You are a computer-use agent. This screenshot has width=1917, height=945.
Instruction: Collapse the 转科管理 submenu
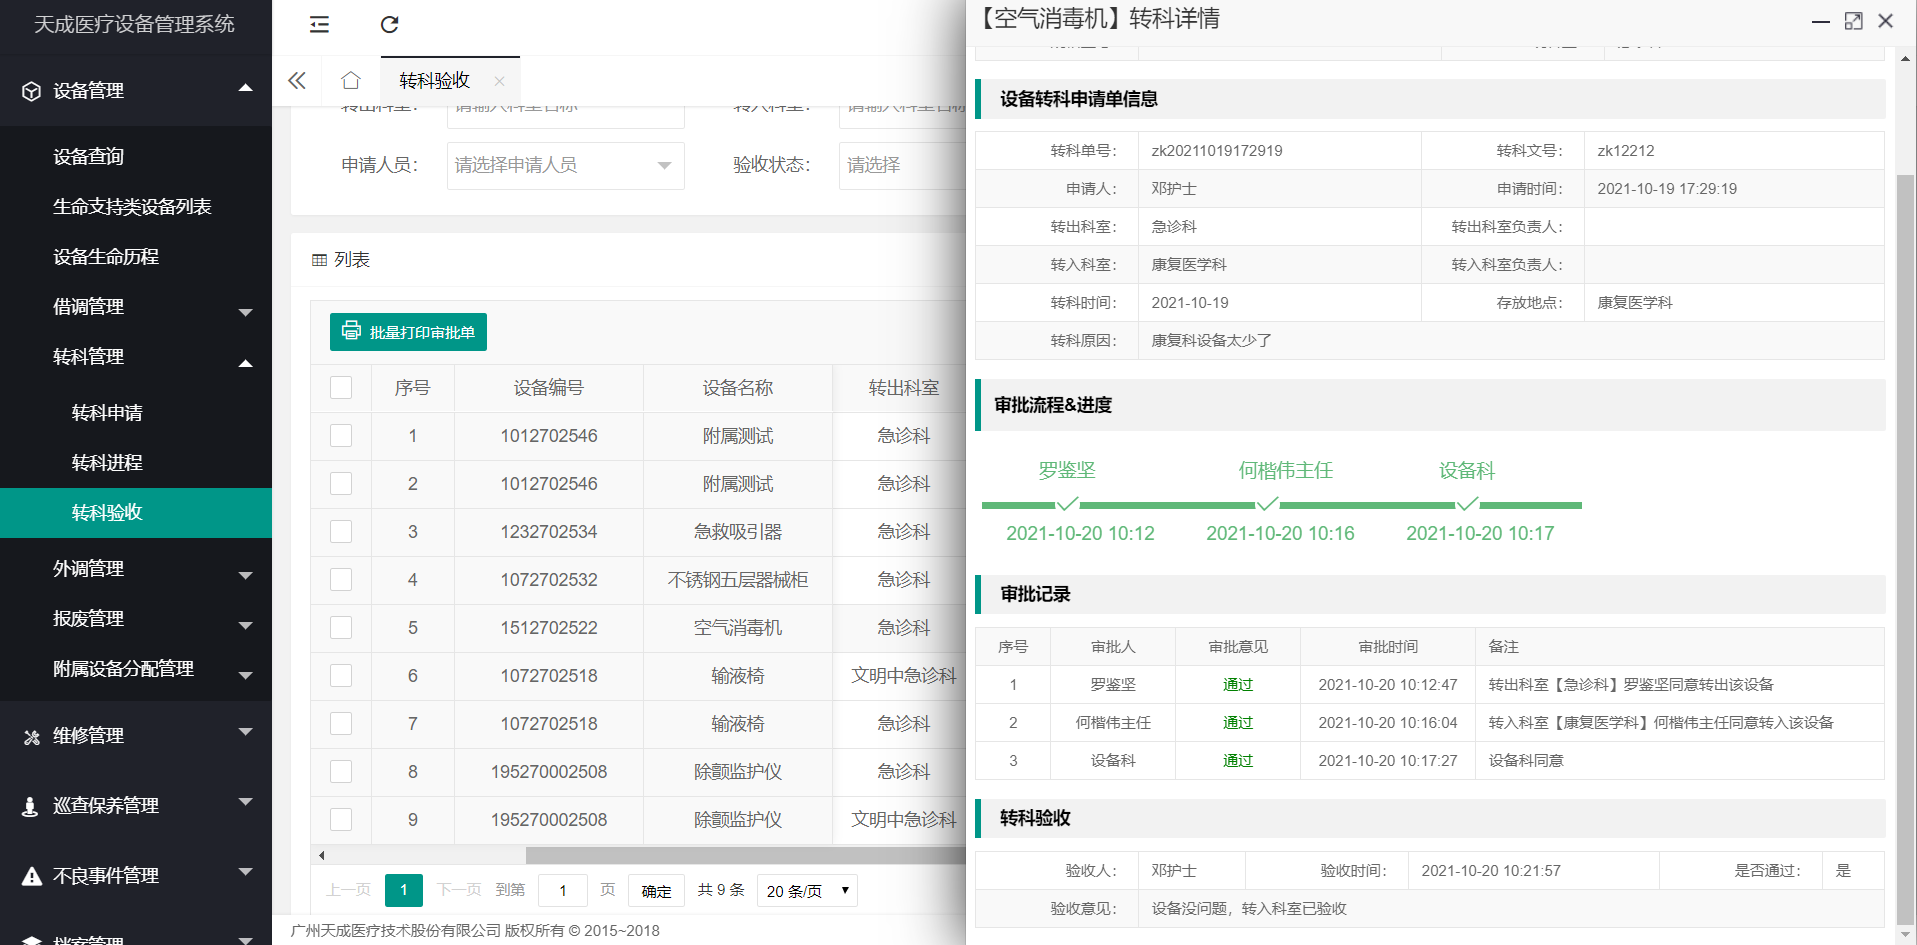tap(245, 362)
